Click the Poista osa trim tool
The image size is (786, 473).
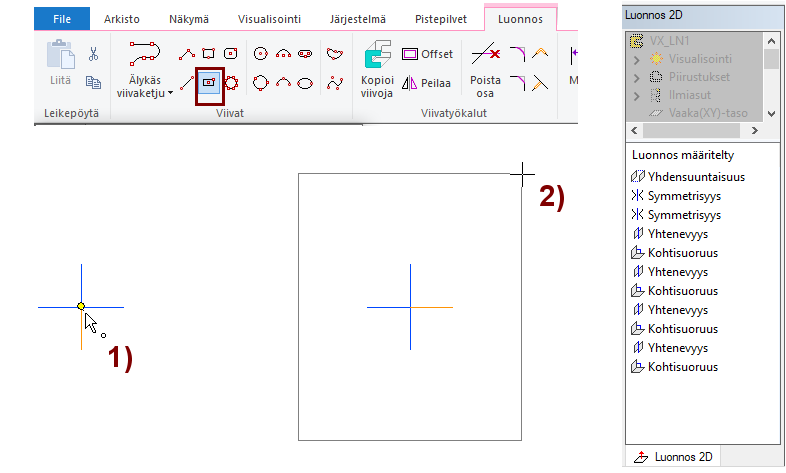(486, 67)
